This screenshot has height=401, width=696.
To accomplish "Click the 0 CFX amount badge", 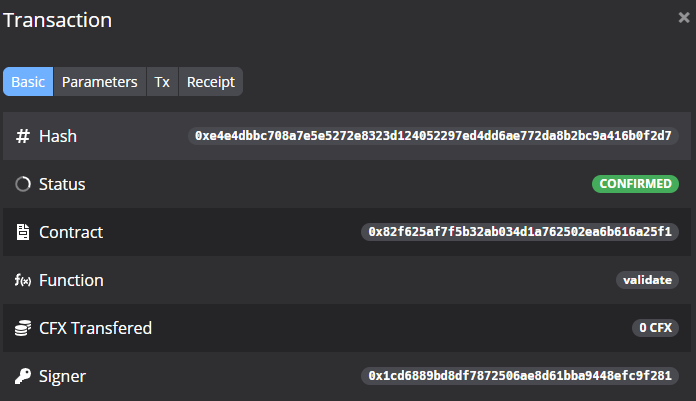I will pos(655,328).
